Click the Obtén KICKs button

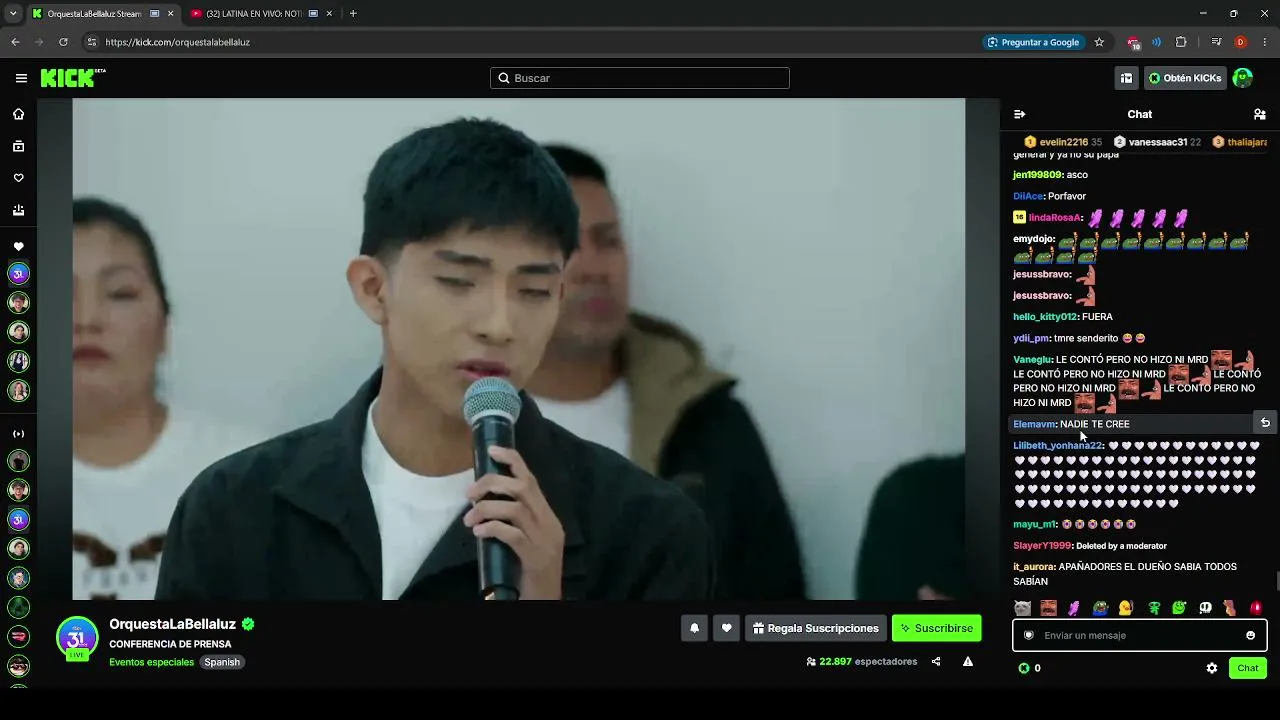(x=1185, y=78)
